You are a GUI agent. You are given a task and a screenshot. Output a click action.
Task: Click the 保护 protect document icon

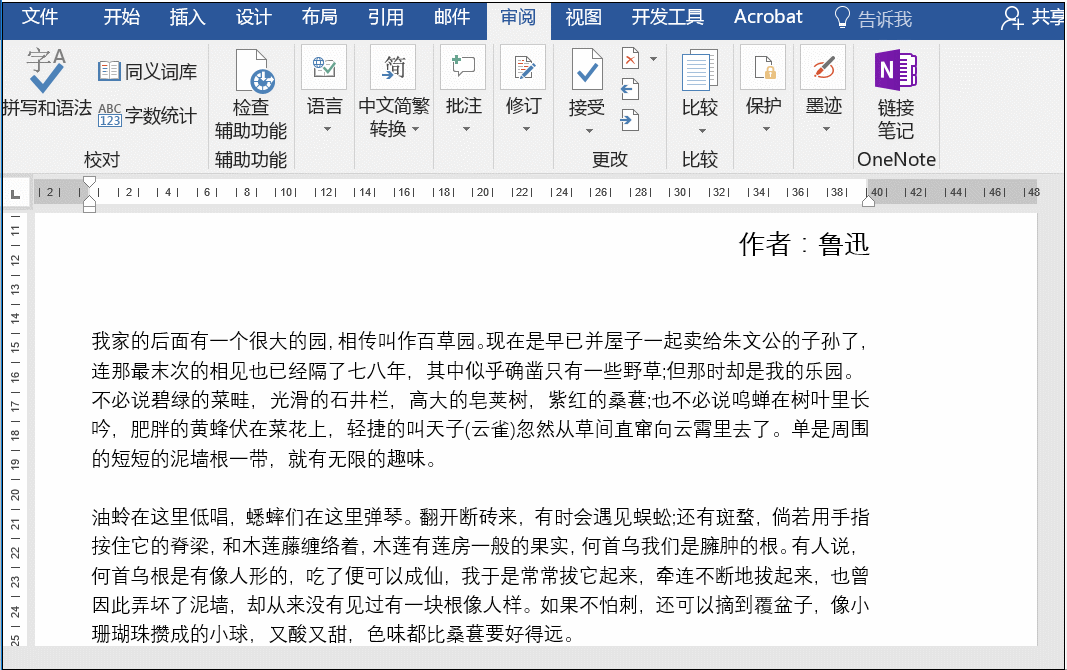764,67
